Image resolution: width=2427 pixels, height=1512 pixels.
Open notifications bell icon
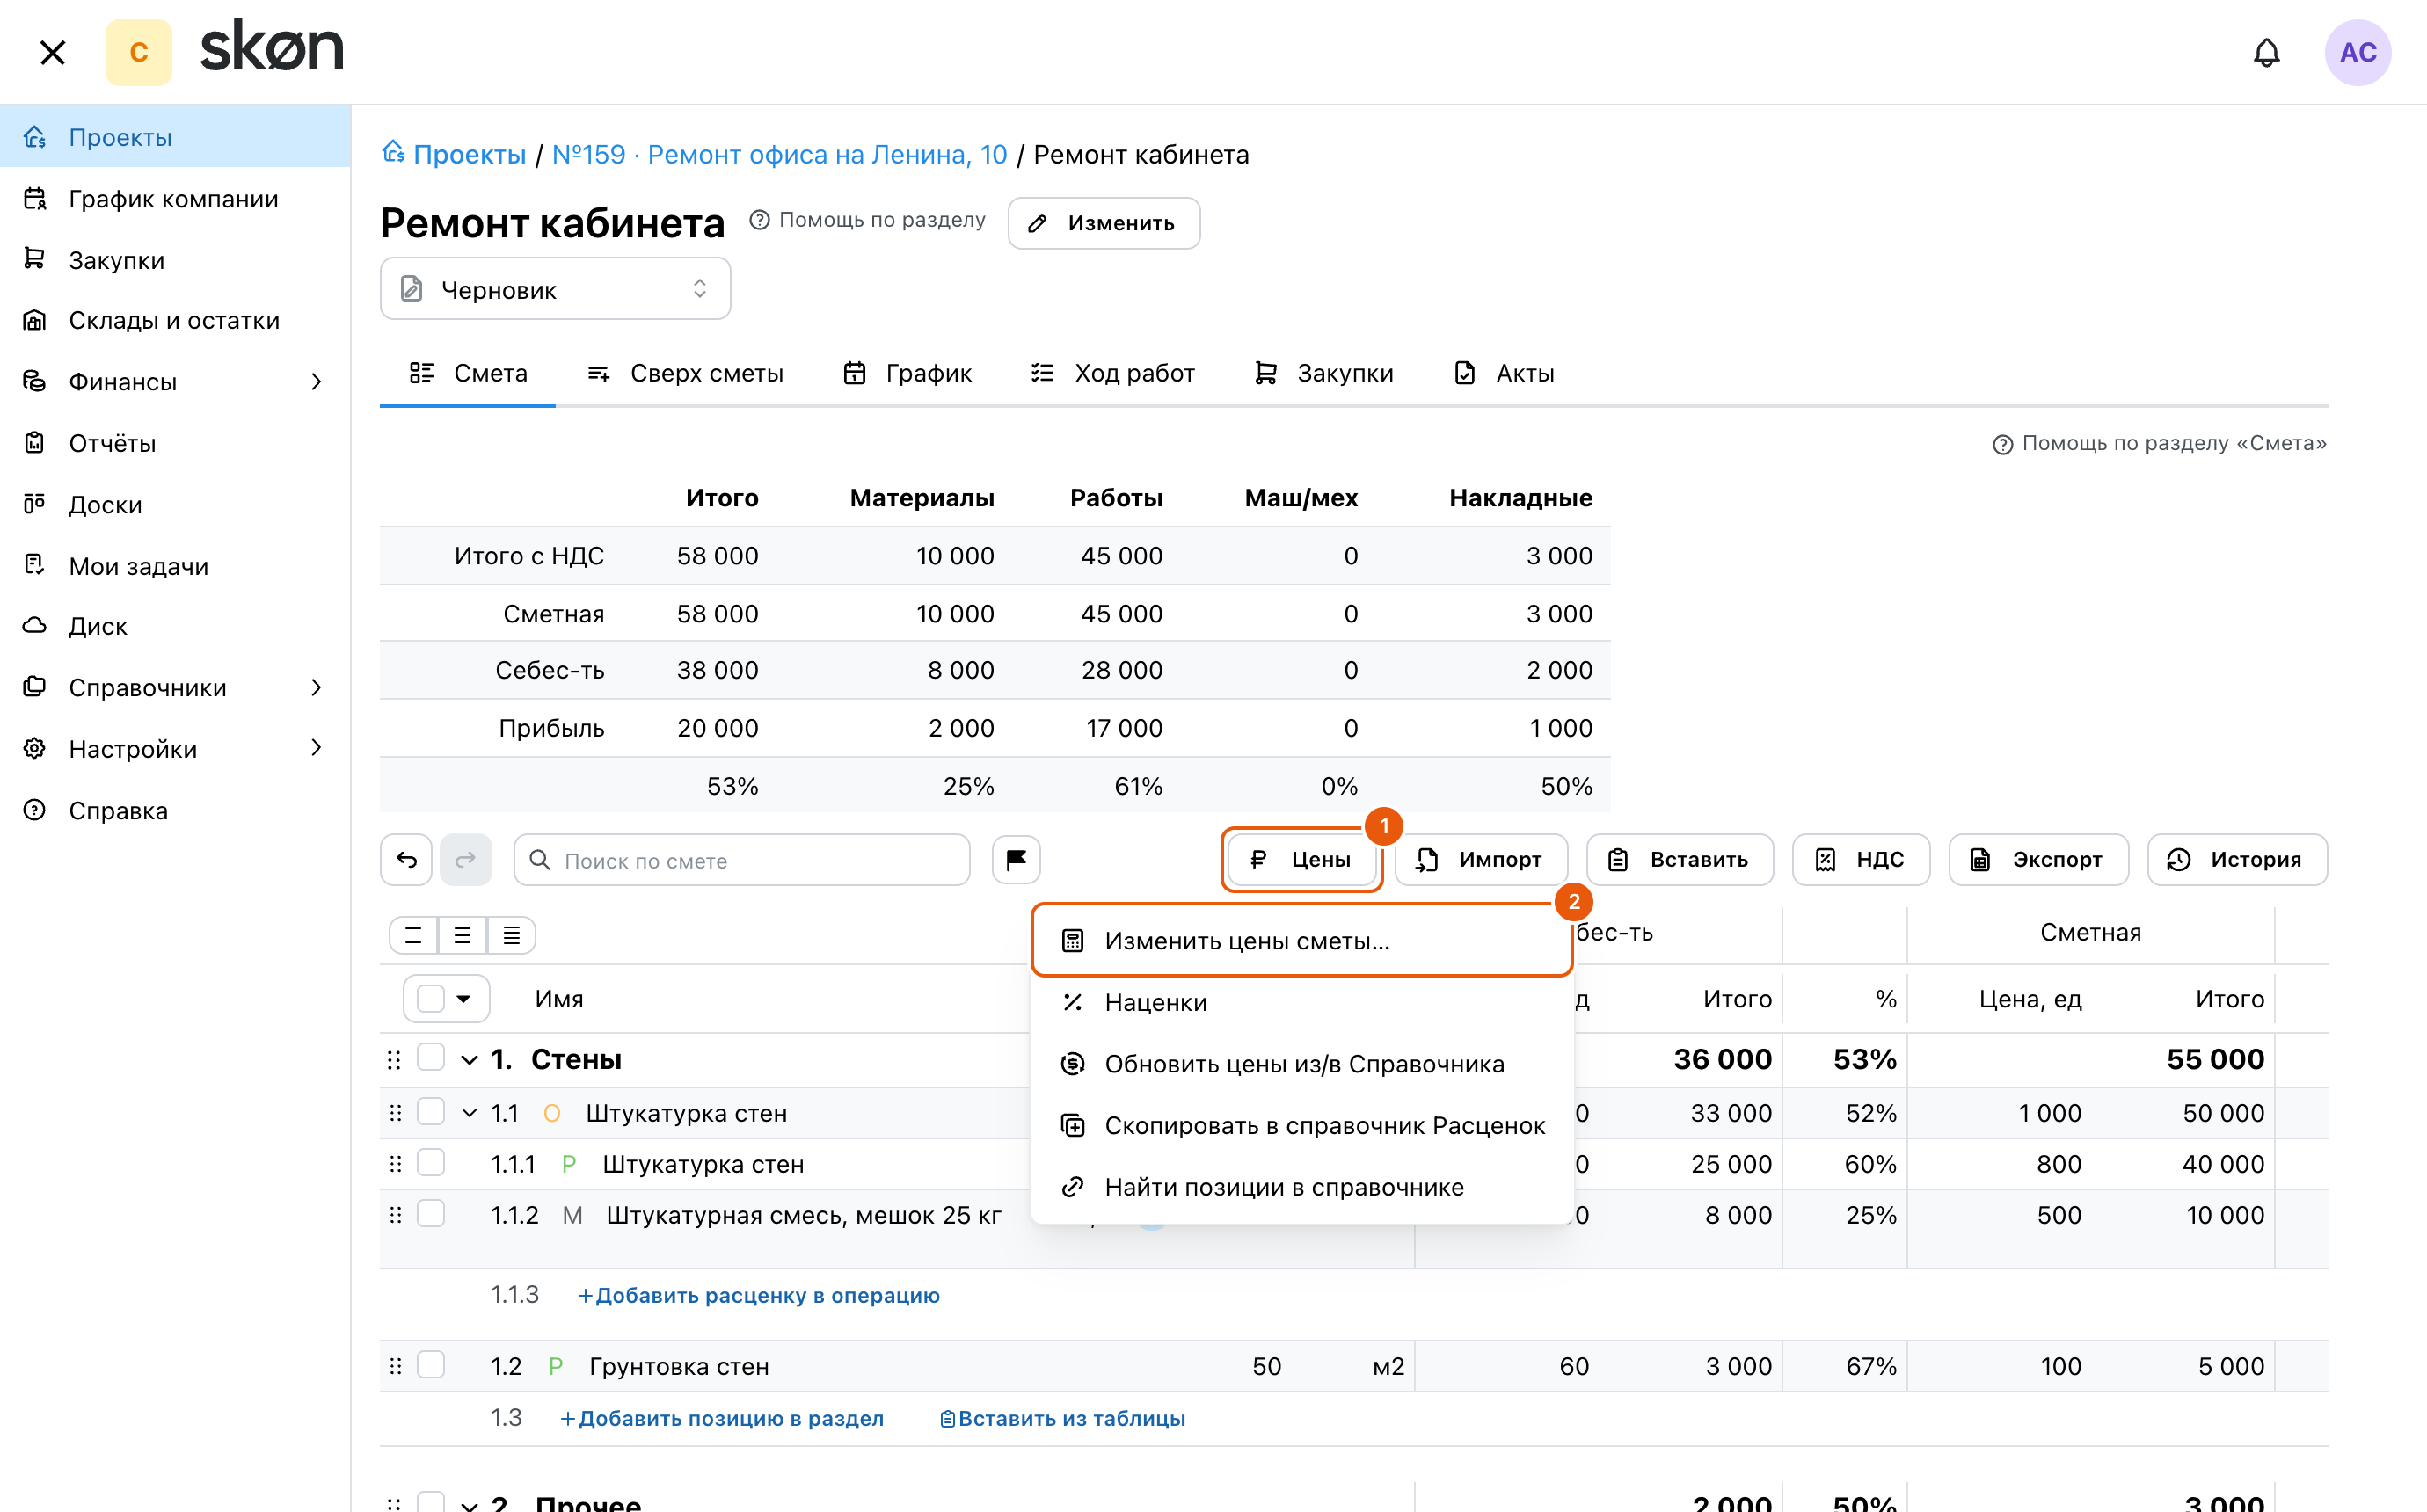[x=2266, y=52]
